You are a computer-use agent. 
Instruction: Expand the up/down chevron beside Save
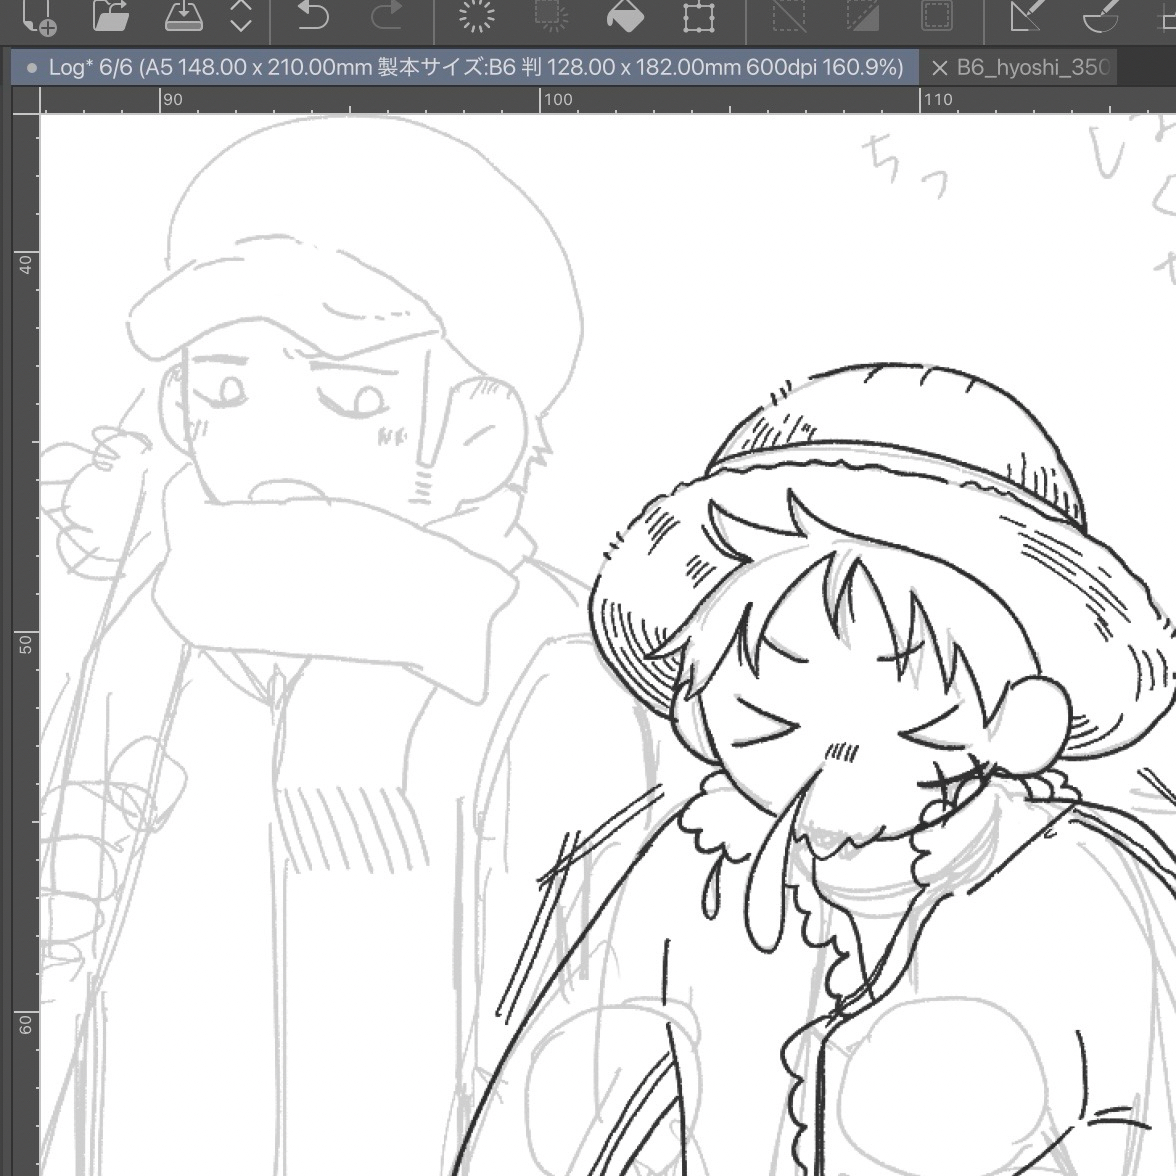point(241,16)
